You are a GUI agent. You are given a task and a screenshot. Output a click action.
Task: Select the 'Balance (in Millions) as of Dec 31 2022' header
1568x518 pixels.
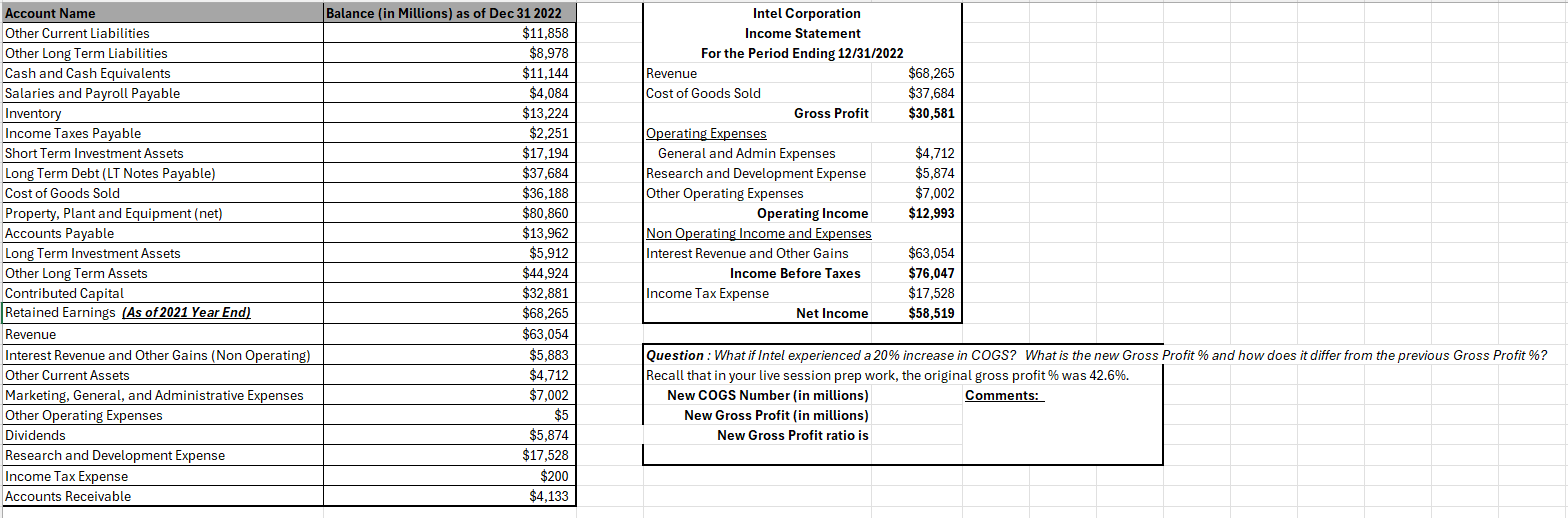pos(450,13)
